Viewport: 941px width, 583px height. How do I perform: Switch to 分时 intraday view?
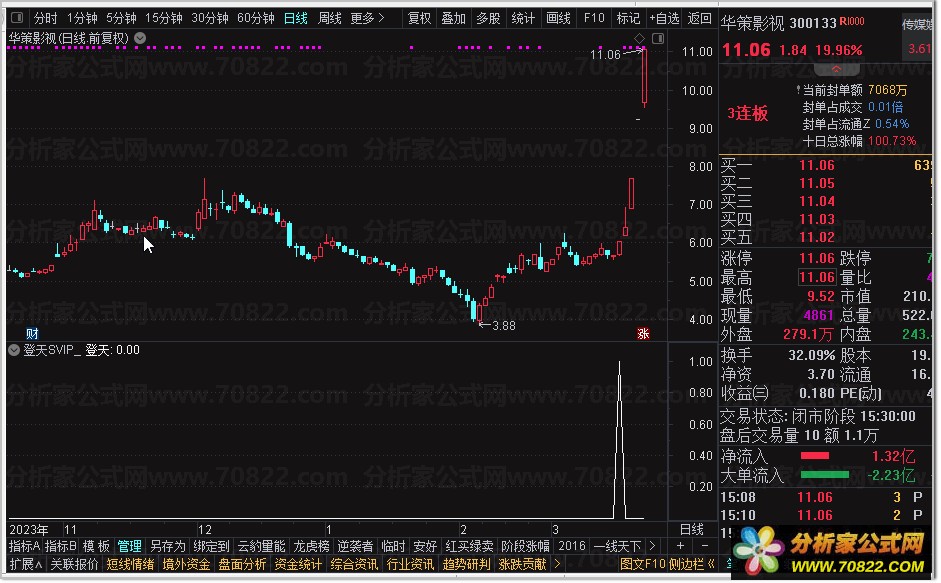[46, 18]
